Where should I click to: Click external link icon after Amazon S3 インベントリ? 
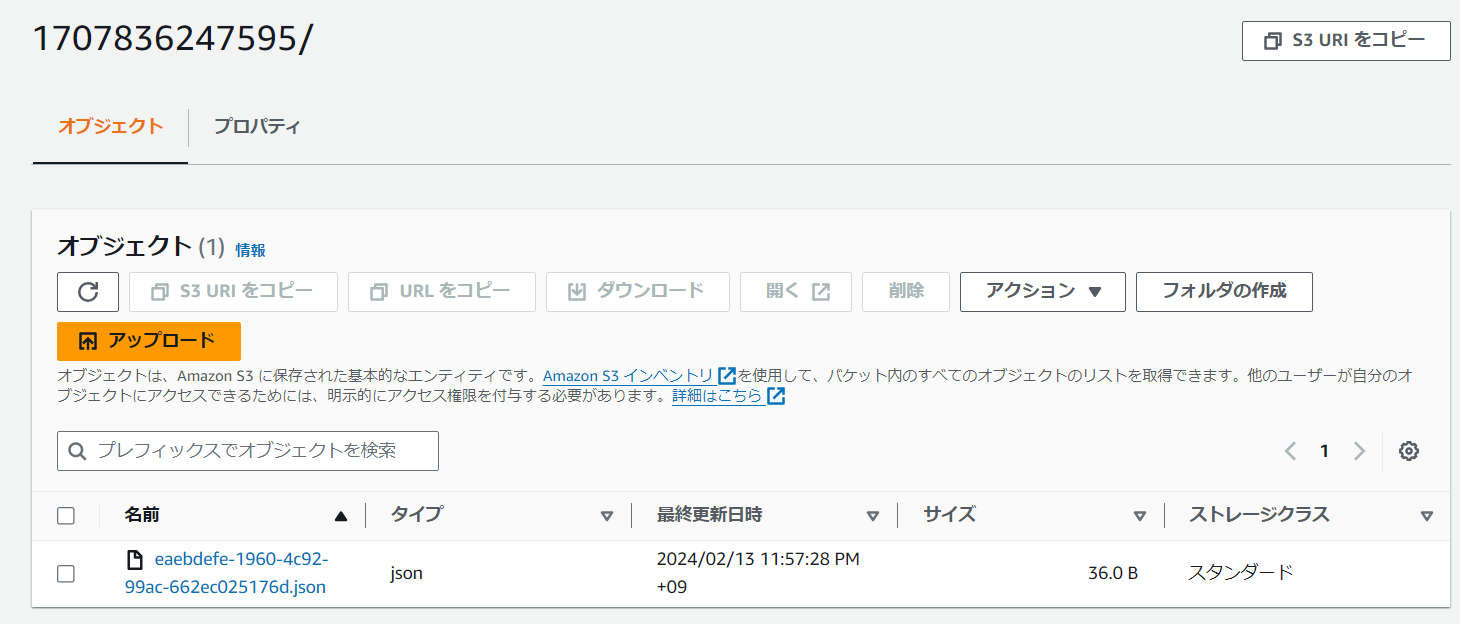[727, 376]
